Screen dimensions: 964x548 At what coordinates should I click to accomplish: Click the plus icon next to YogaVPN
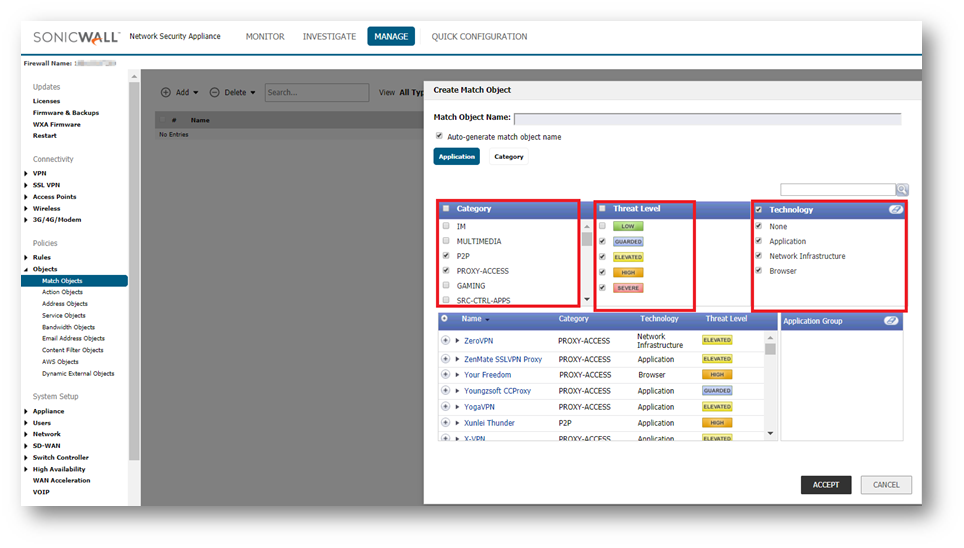(x=445, y=407)
